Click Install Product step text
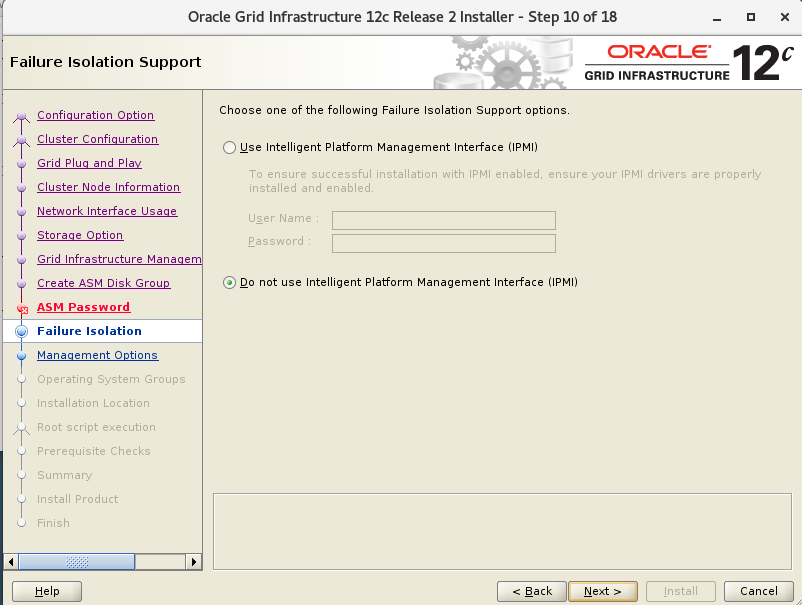Image resolution: width=802 pixels, height=605 pixels. pos(77,500)
